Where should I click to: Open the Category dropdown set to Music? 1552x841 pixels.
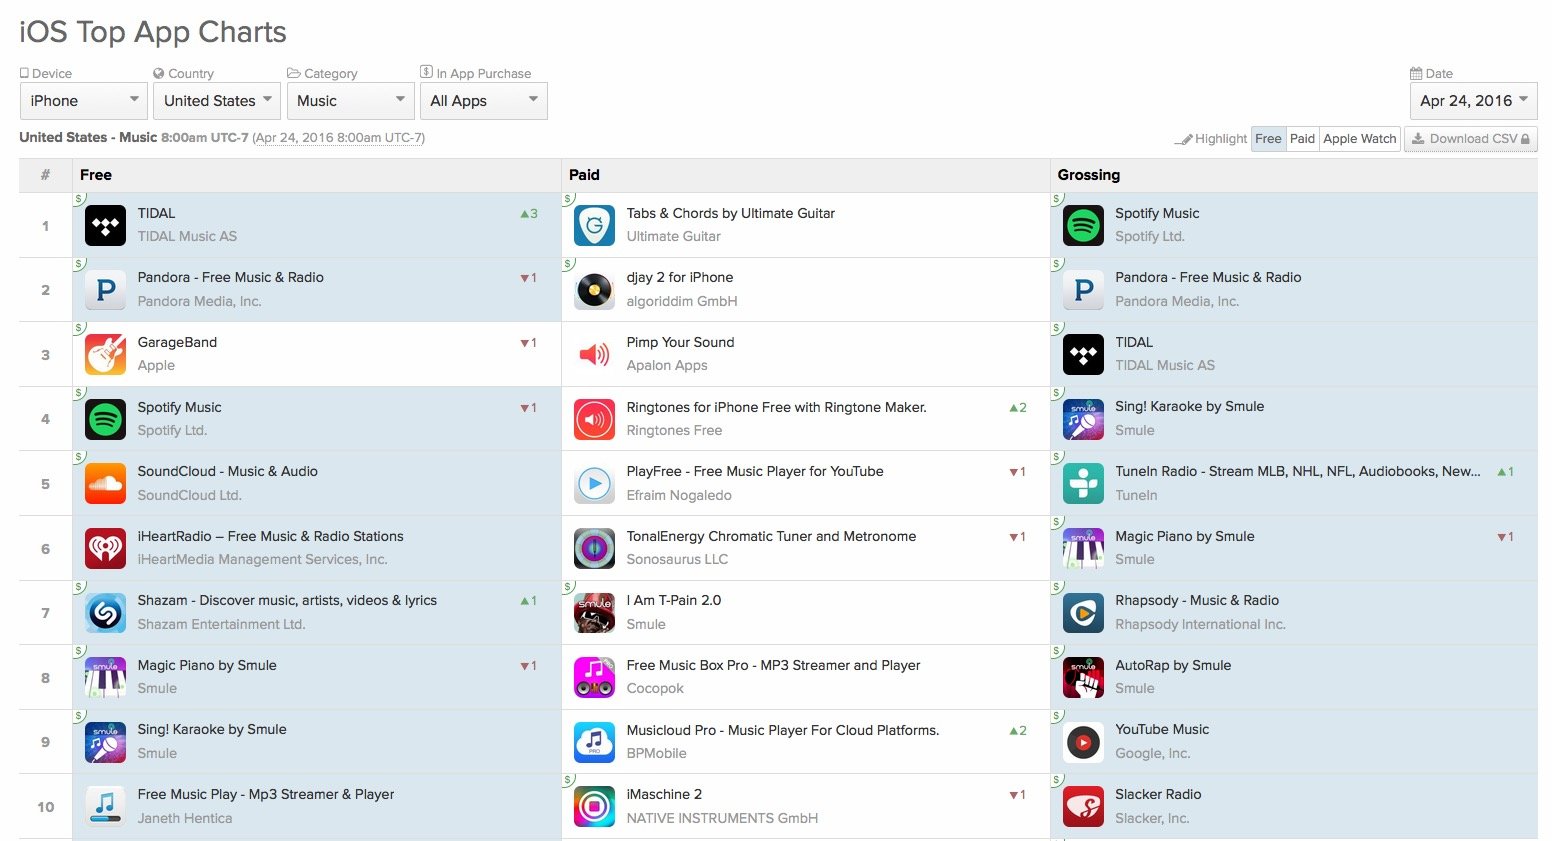tap(350, 101)
